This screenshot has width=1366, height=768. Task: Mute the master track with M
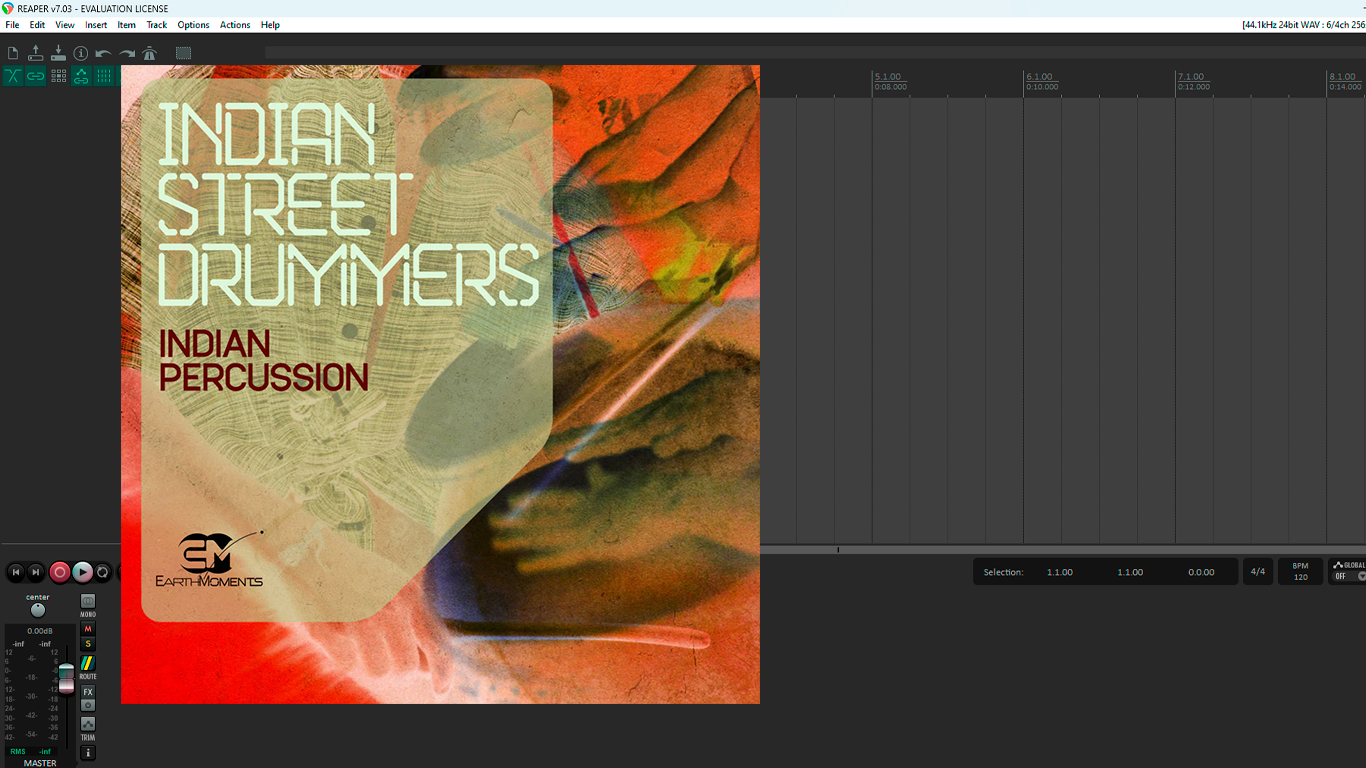88,629
